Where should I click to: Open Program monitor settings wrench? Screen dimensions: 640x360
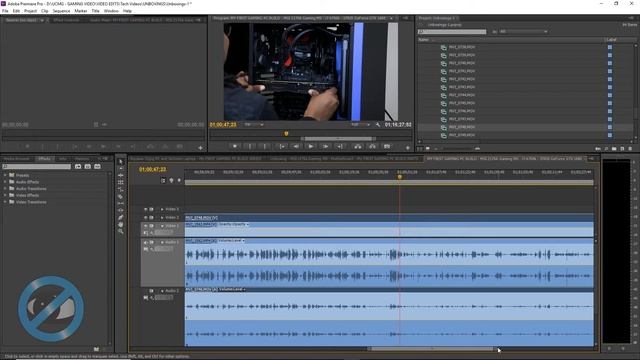point(378,124)
